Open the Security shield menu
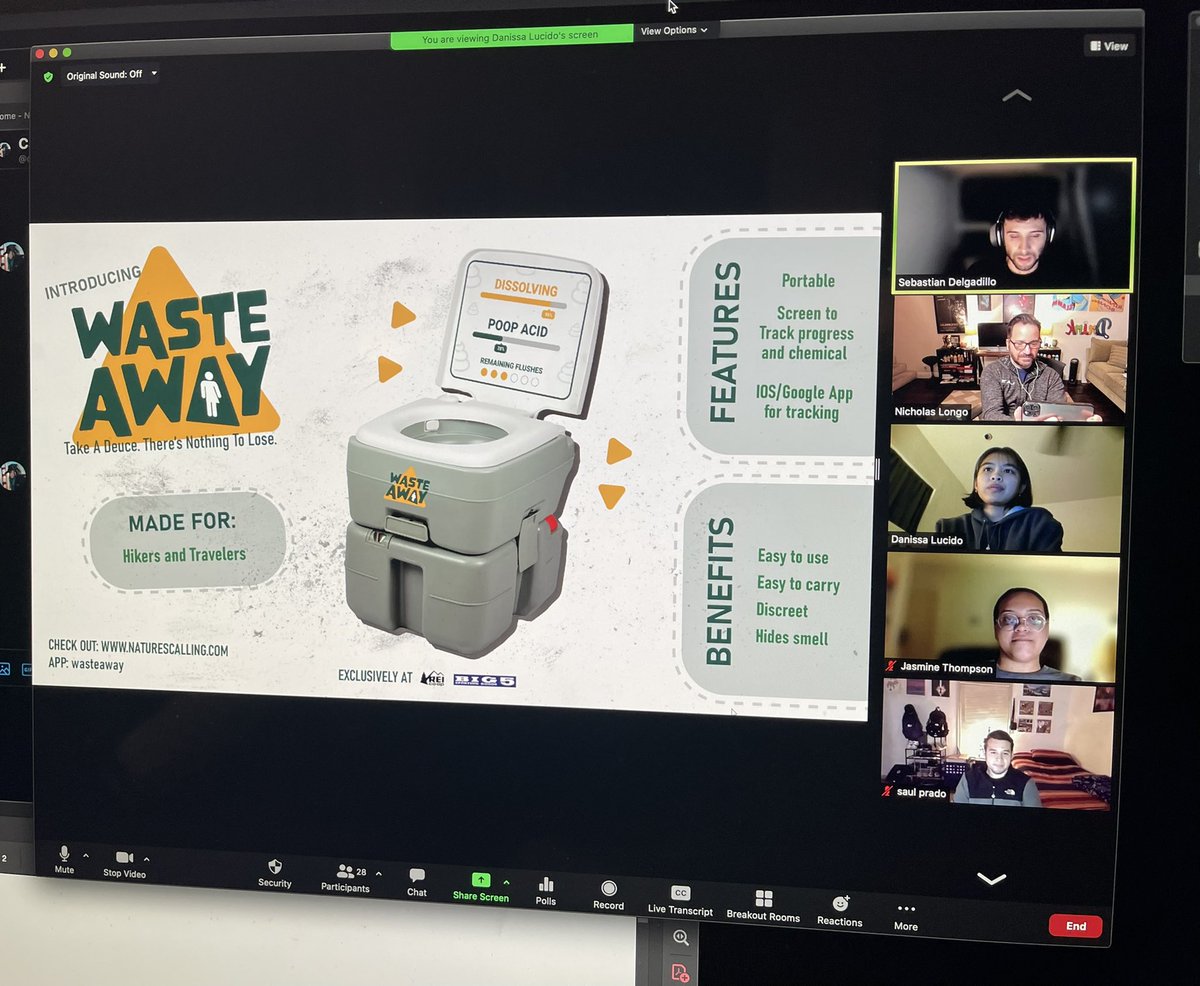The image size is (1200, 986). pos(275,873)
